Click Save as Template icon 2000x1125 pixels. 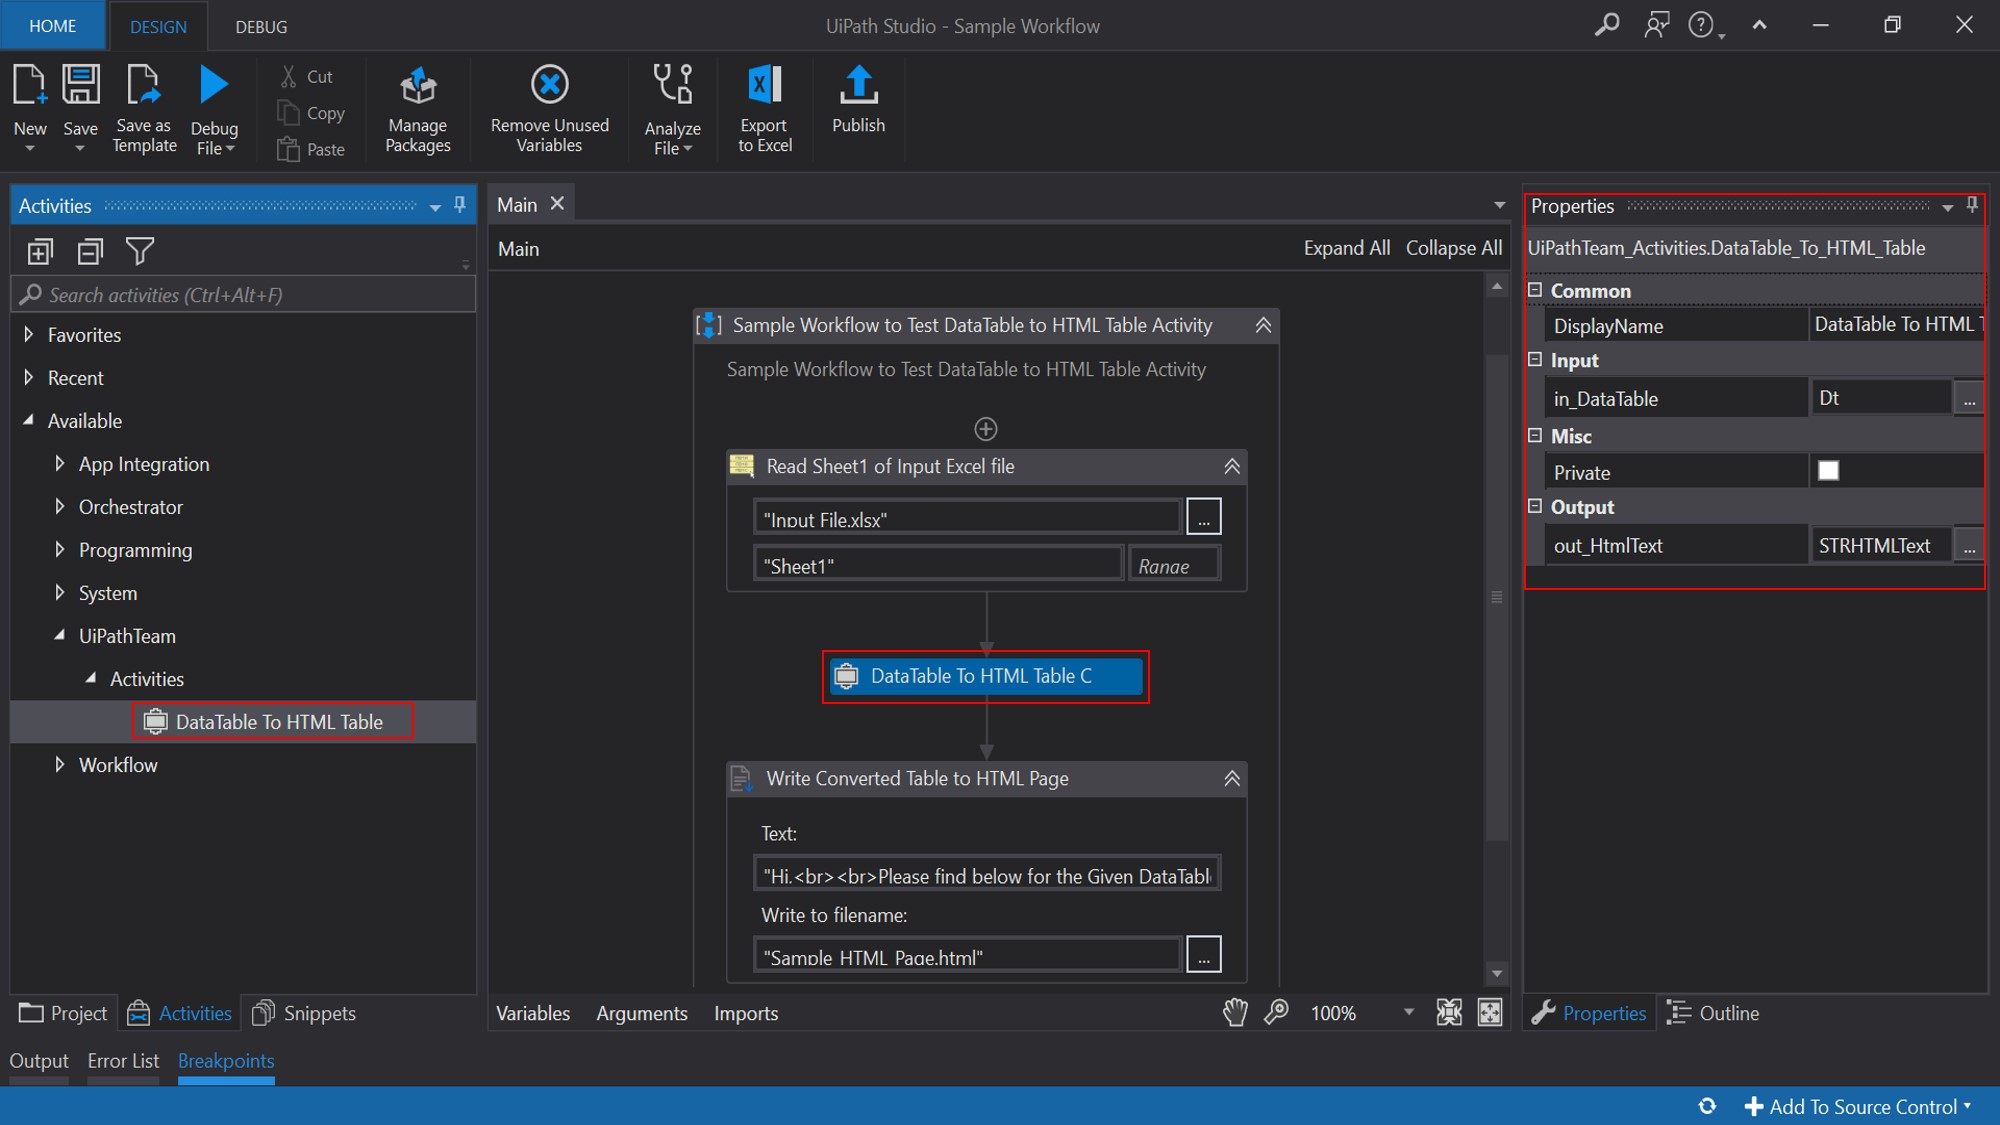144,85
